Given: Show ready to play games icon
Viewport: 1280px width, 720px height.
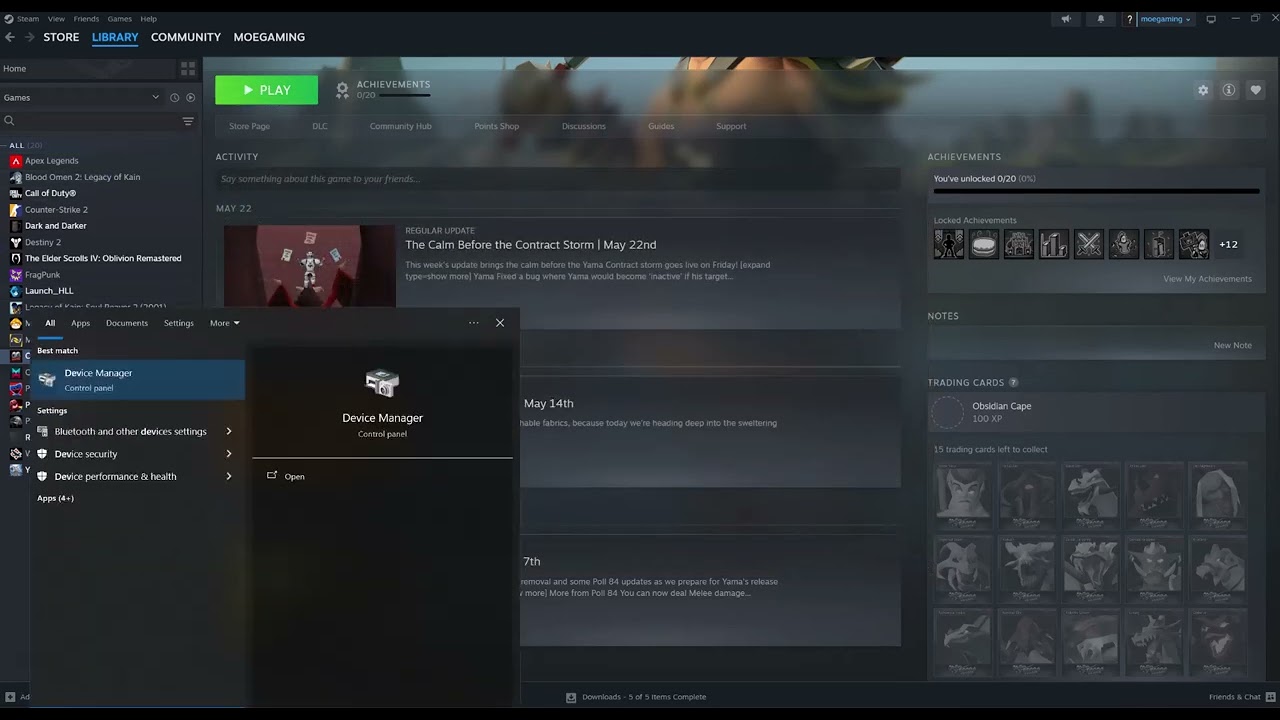Looking at the screenshot, I should (x=189, y=97).
